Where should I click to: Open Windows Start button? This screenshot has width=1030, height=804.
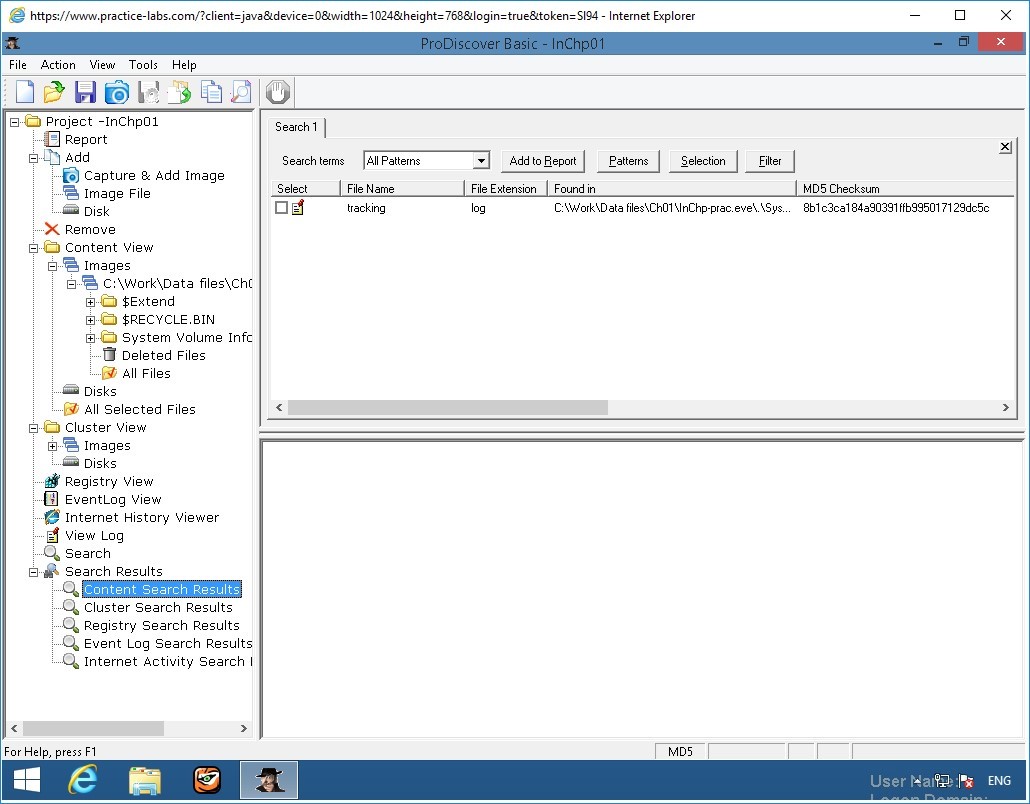[27, 780]
